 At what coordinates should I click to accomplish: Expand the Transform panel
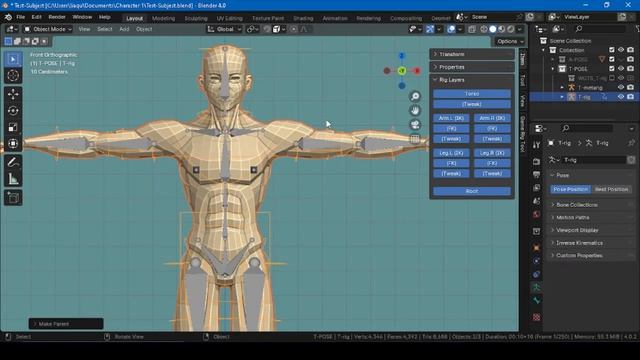[472, 54]
